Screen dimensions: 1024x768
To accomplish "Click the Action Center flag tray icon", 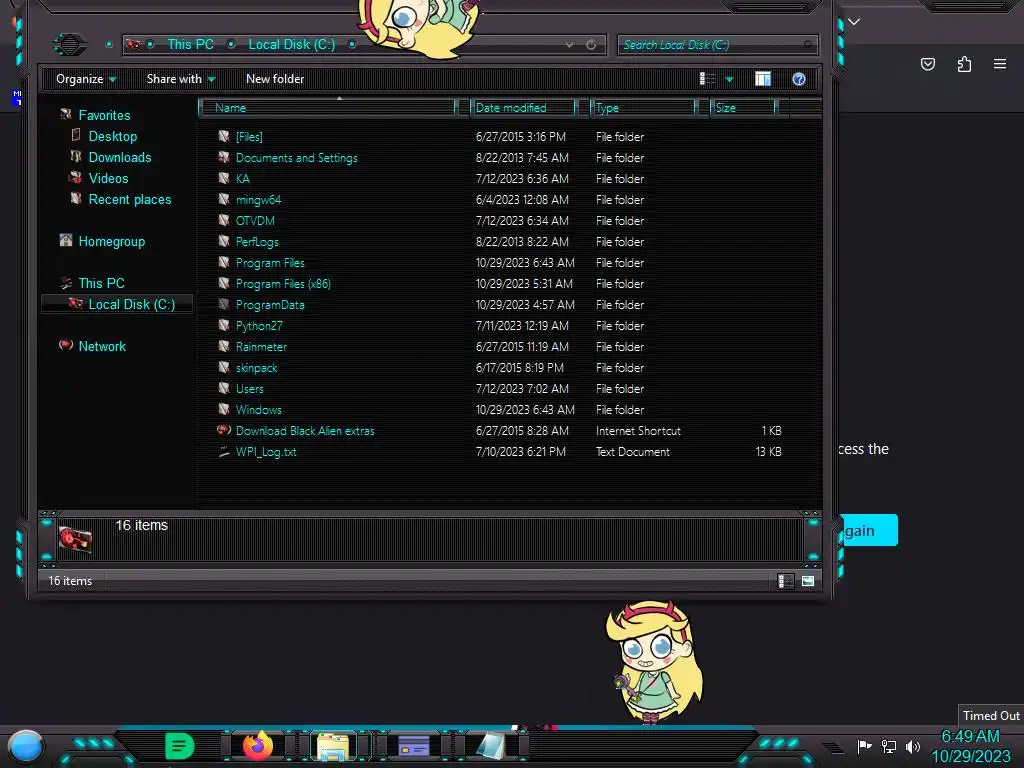I will 865,746.
